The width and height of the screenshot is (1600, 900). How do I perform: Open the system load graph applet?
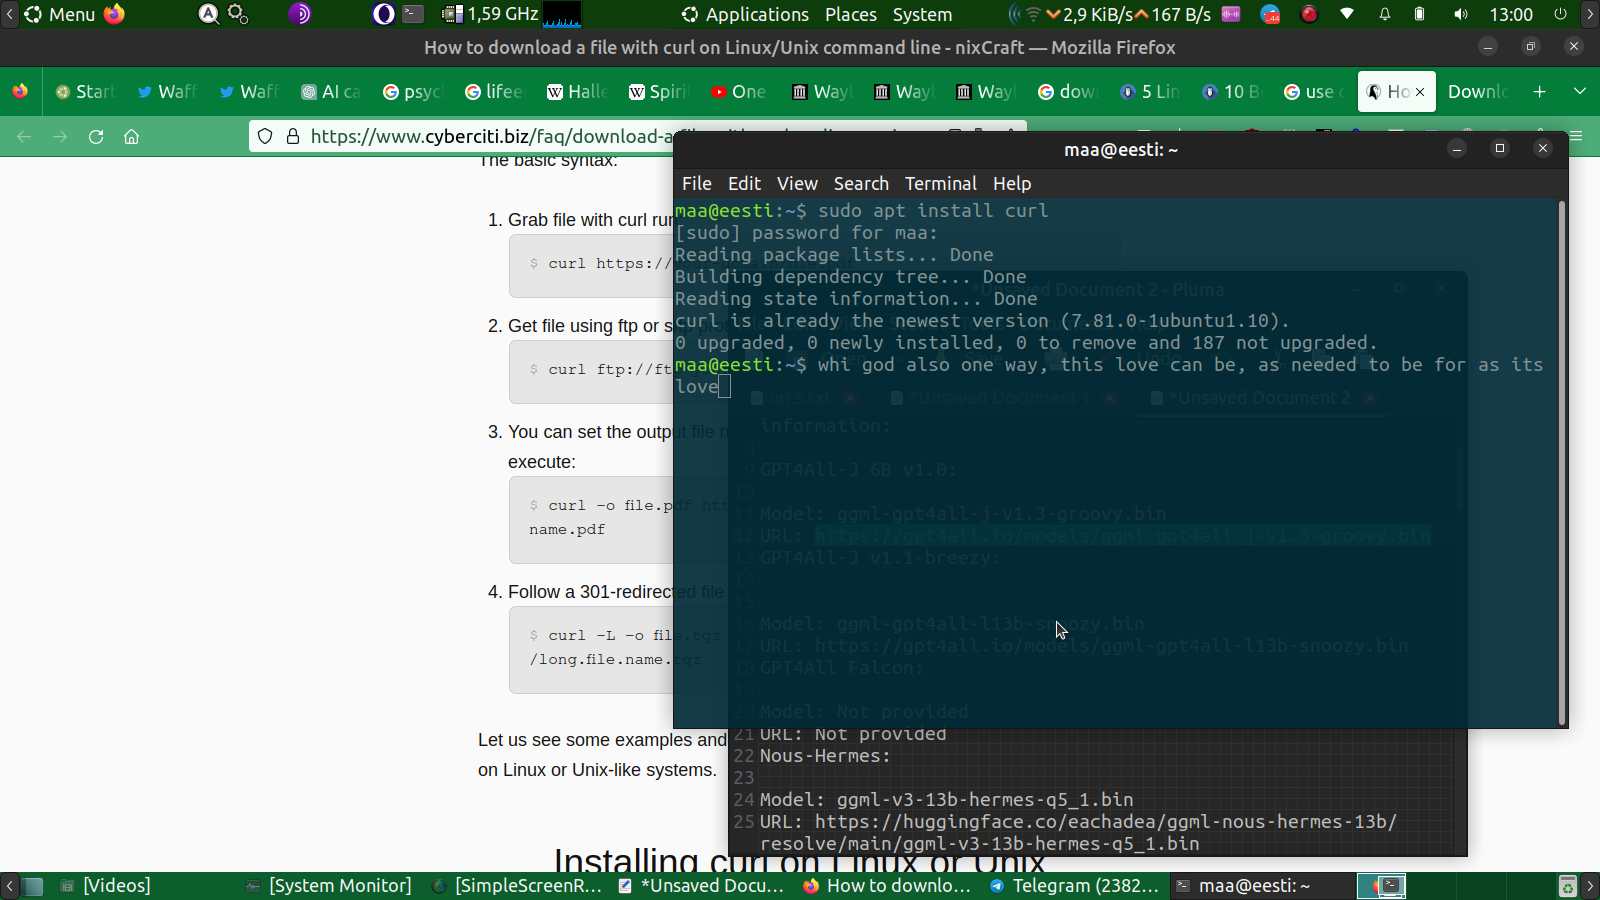(x=562, y=14)
